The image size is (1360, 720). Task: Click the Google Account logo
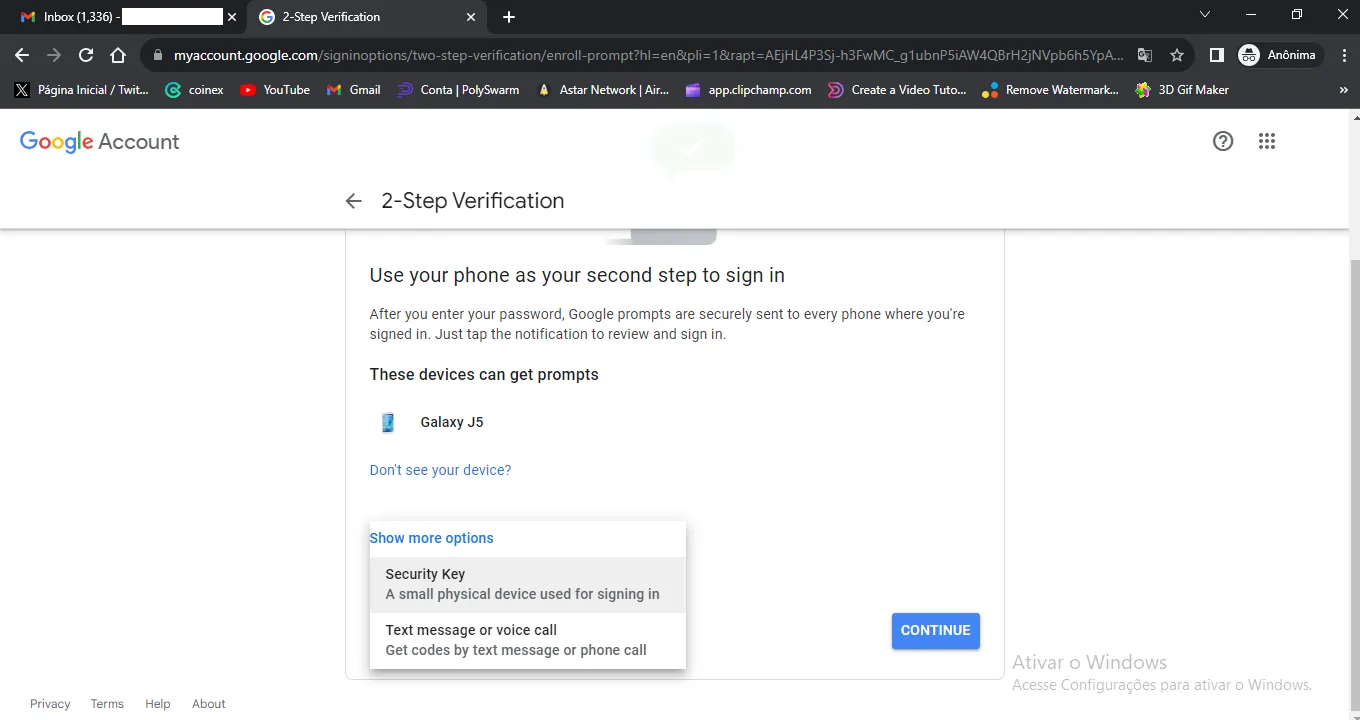[100, 142]
